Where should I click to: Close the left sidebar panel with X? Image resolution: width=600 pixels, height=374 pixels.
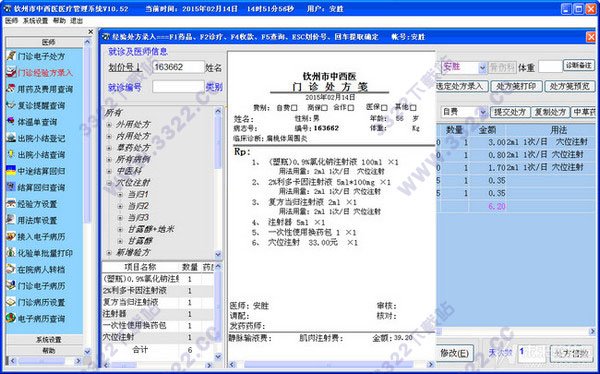(x=91, y=31)
